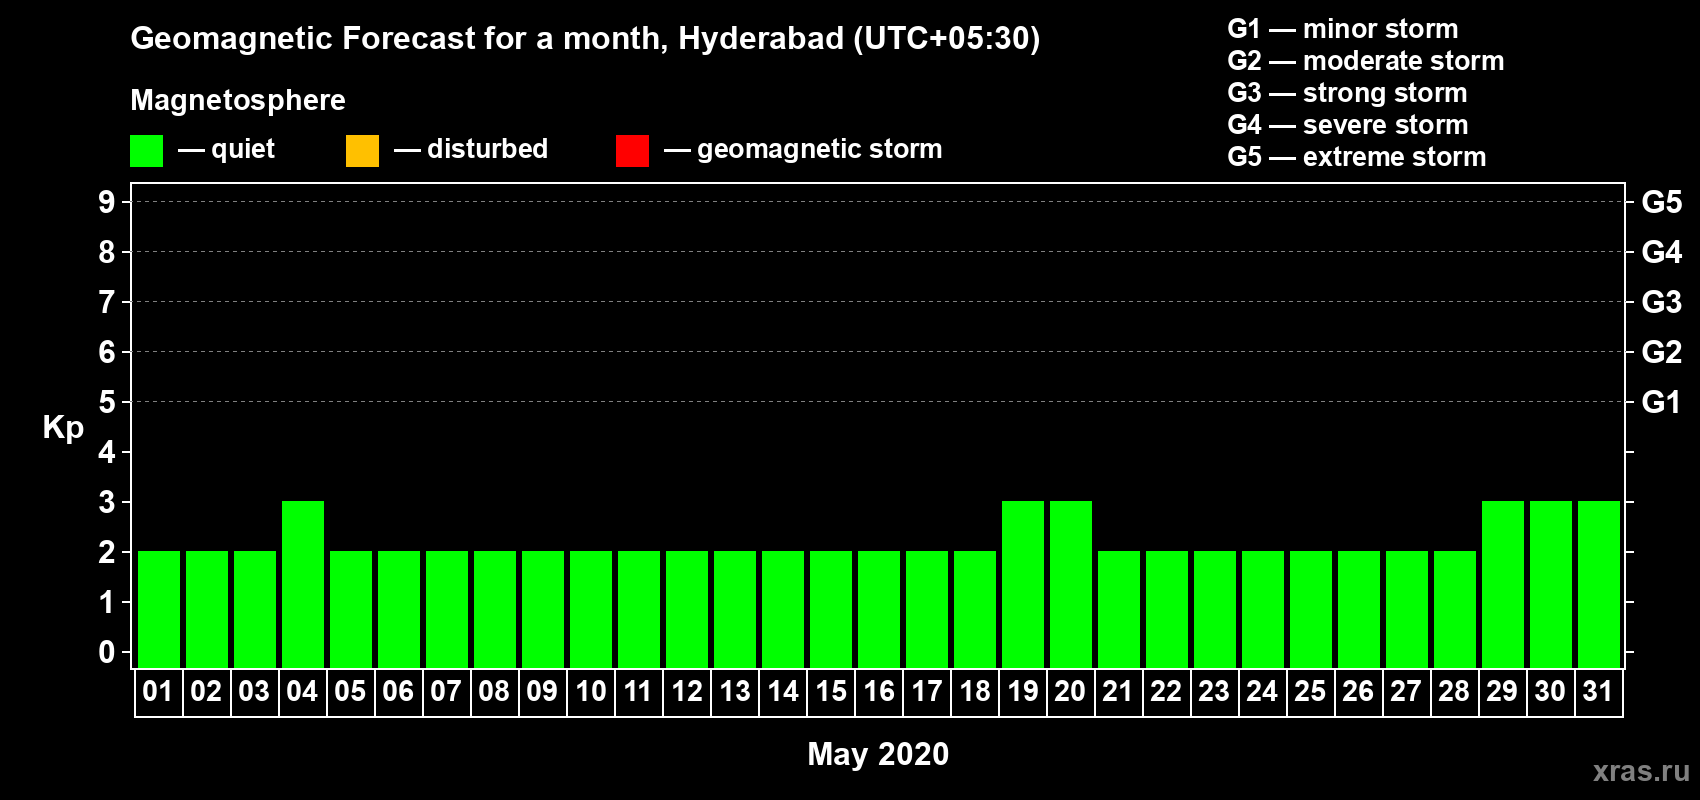Click date label 17 on the axis
This screenshot has width=1700, height=800.
[x=926, y=691]
